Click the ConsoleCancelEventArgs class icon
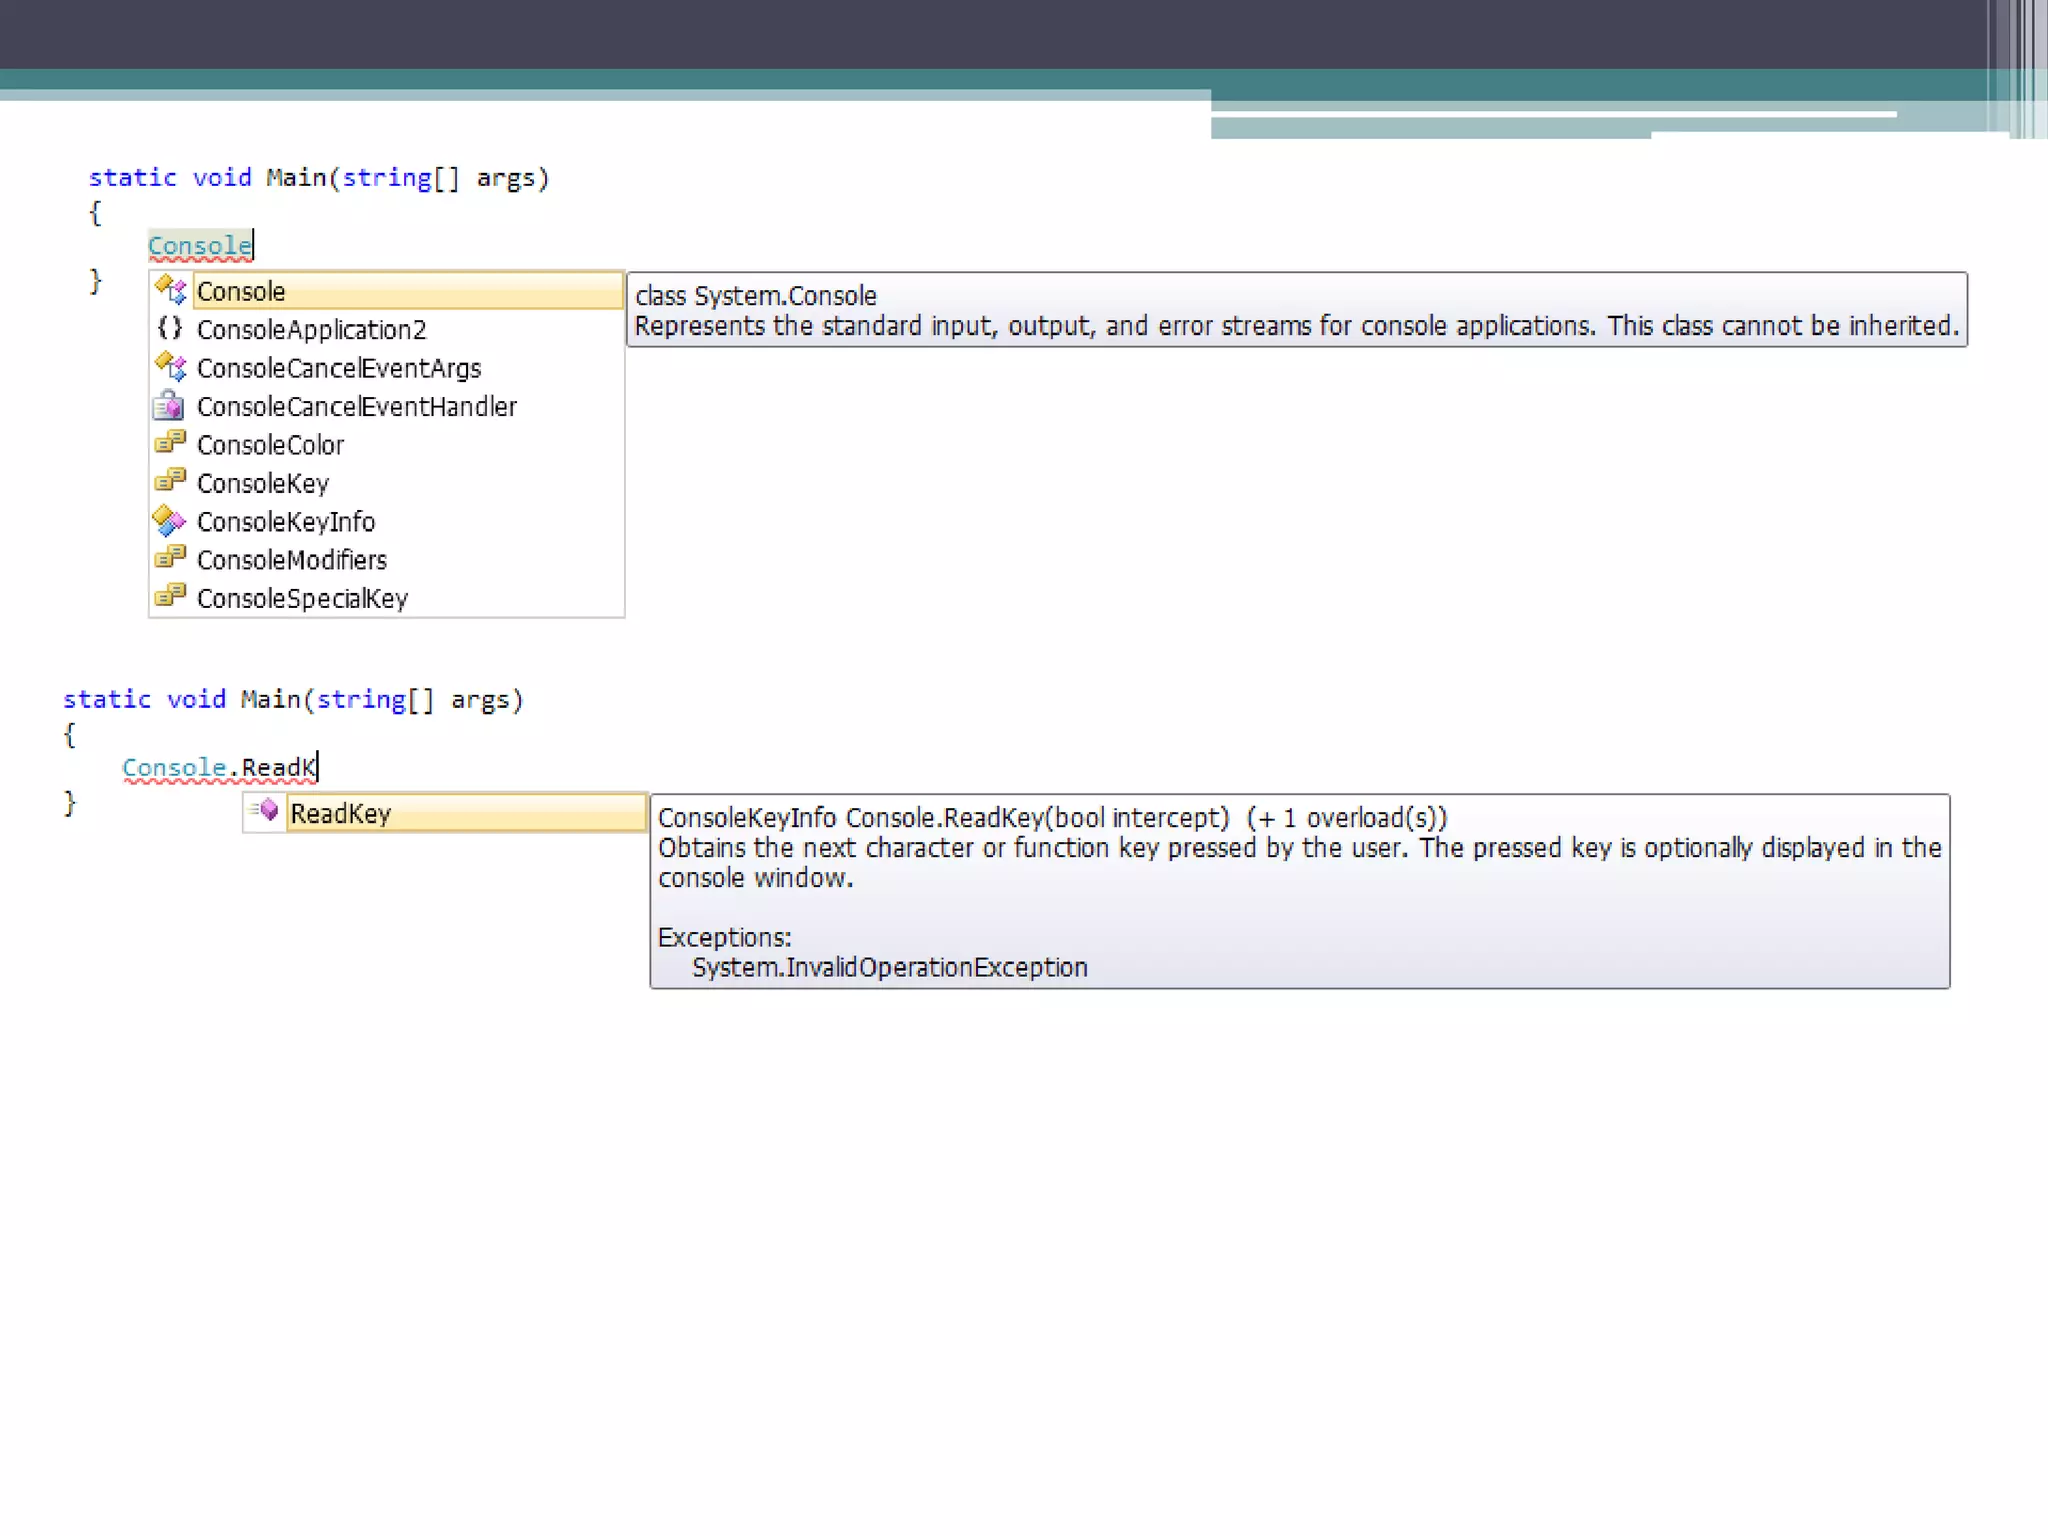This screenshot has width=2048, height=1536. 171,367
